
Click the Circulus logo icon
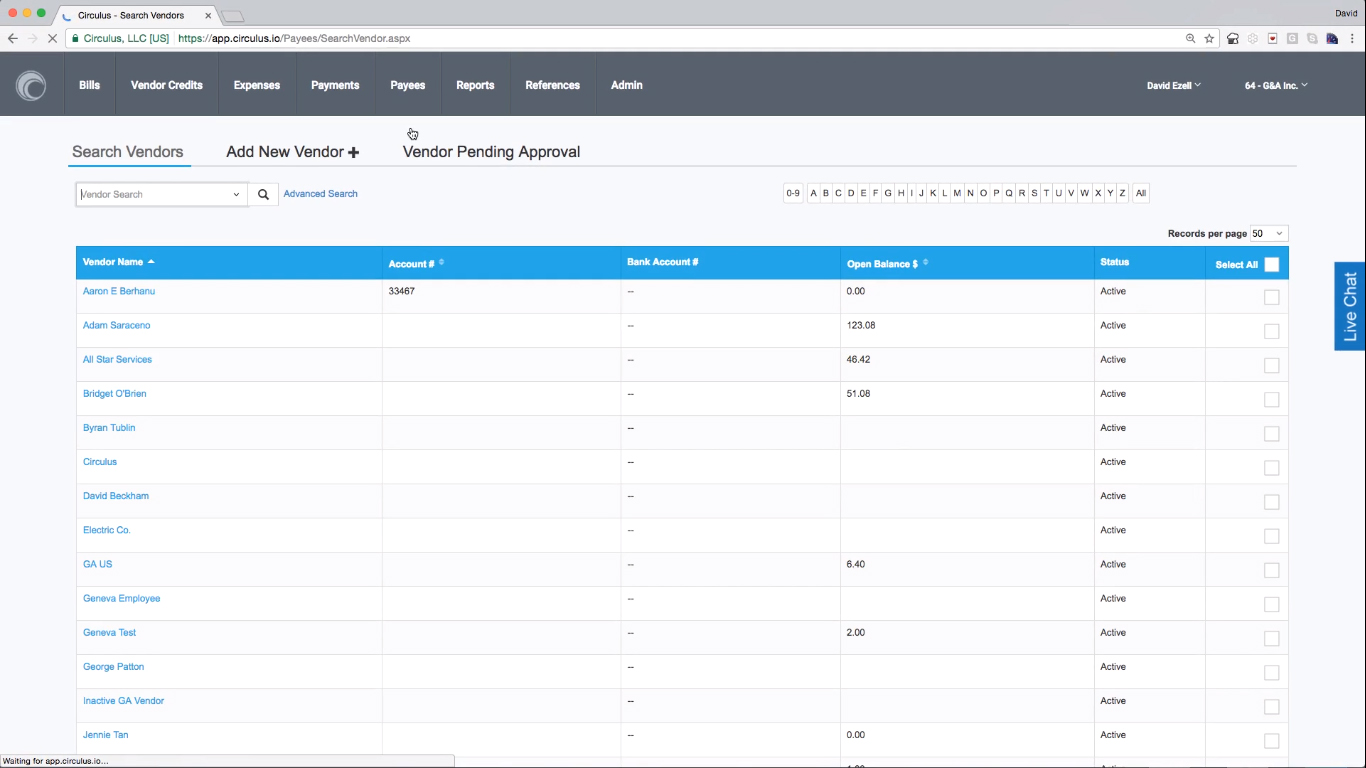[x=31, y=85]
